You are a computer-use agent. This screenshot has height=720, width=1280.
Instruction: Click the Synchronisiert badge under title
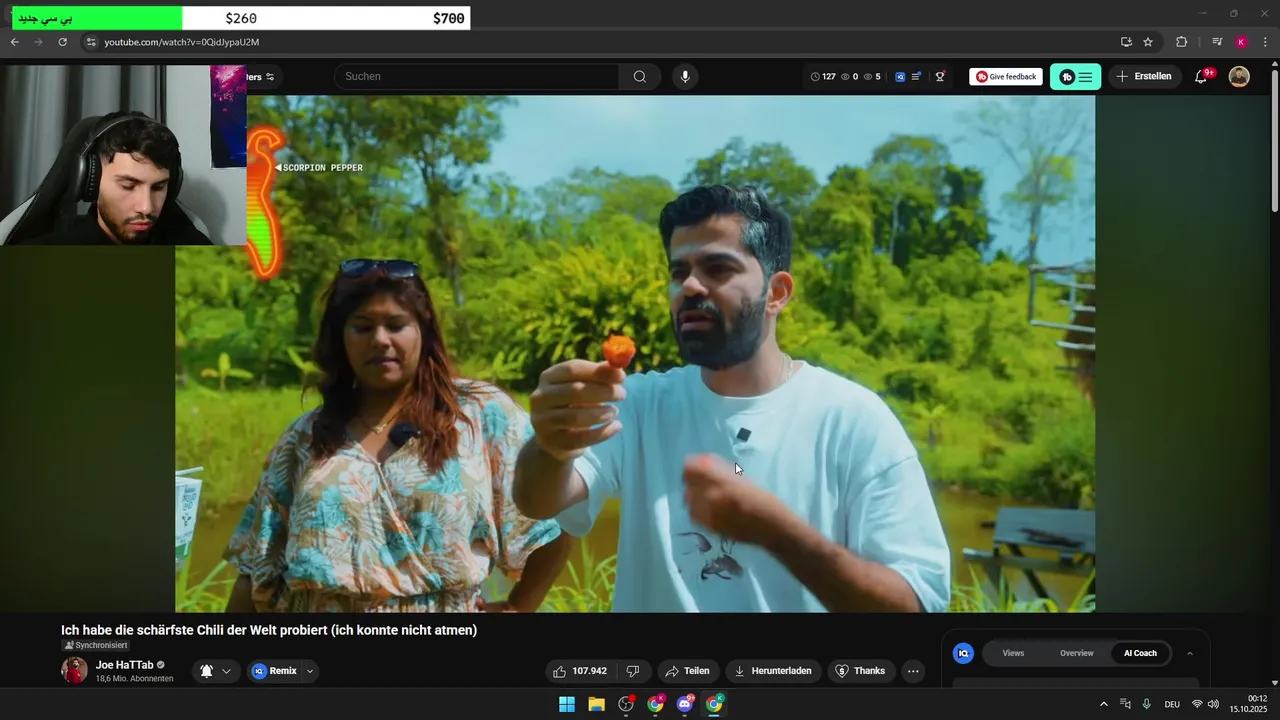click(97, 646)
